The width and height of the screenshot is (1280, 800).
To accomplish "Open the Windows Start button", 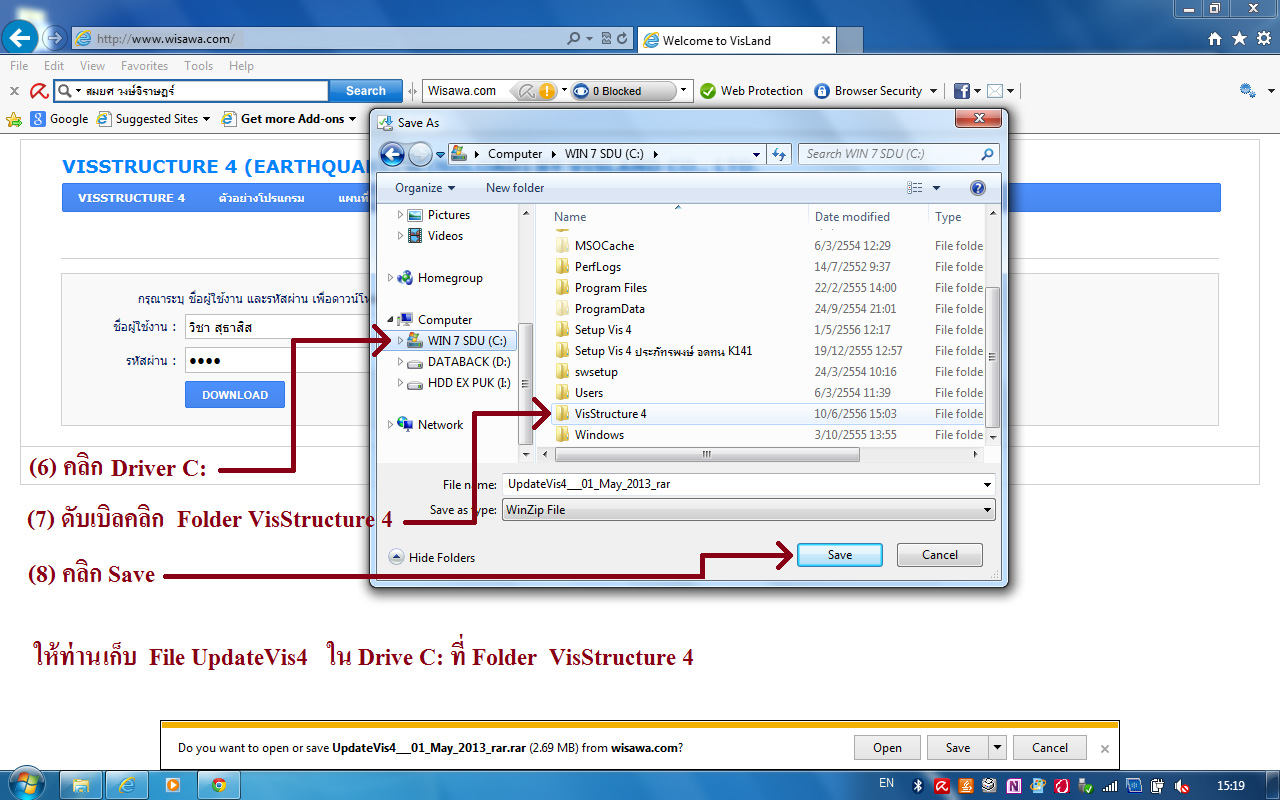I will pyautogui.click(x=25, y=782).
